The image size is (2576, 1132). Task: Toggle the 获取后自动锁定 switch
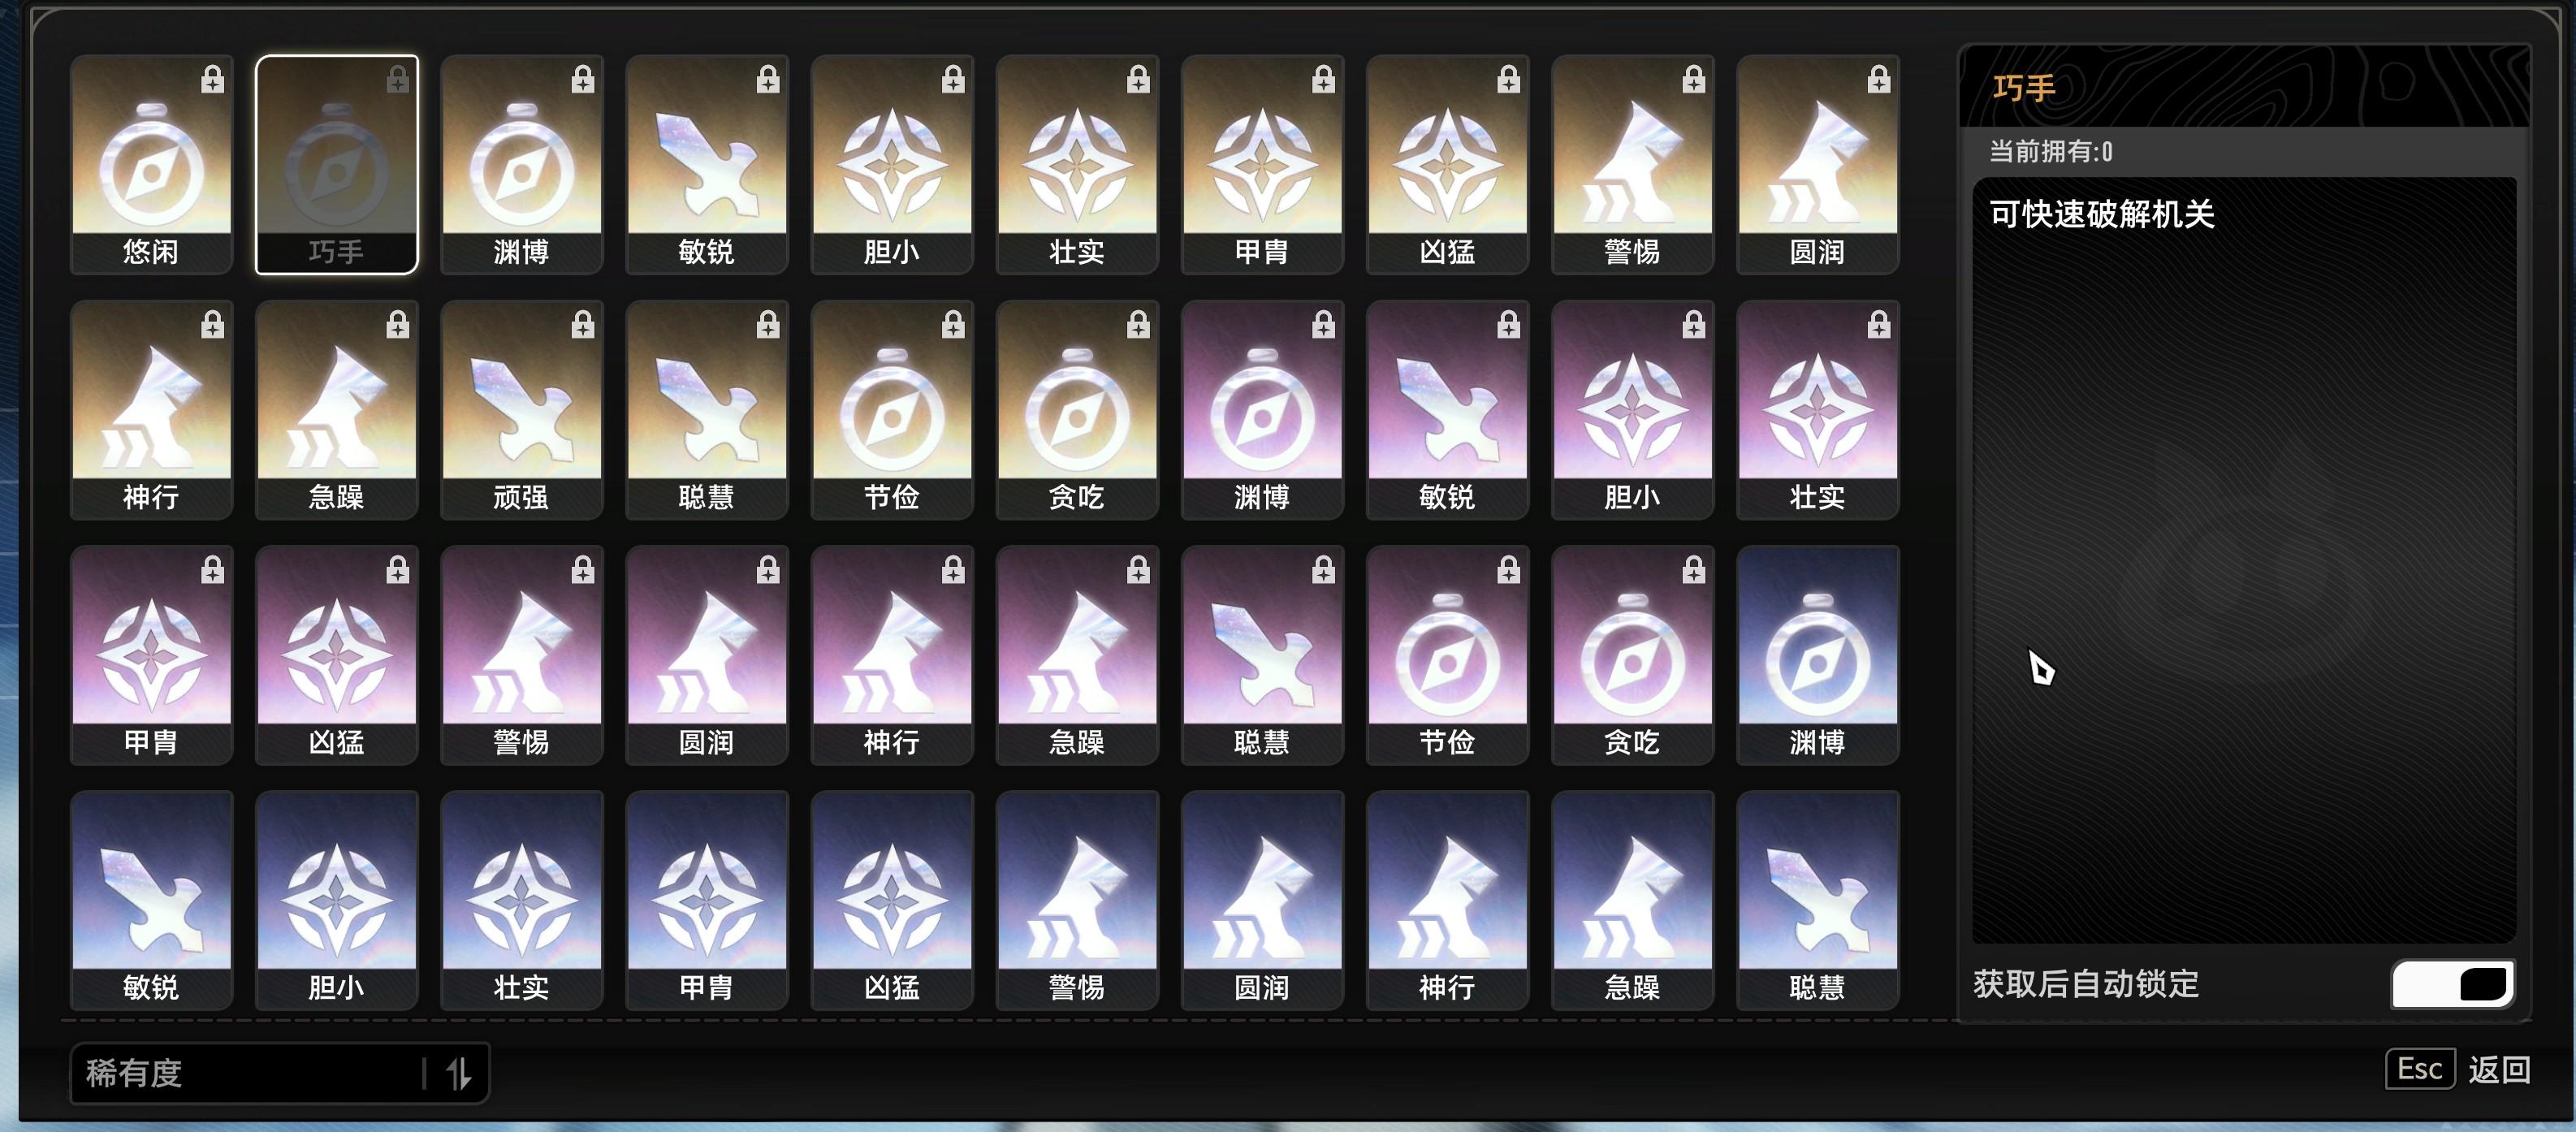2452,984
